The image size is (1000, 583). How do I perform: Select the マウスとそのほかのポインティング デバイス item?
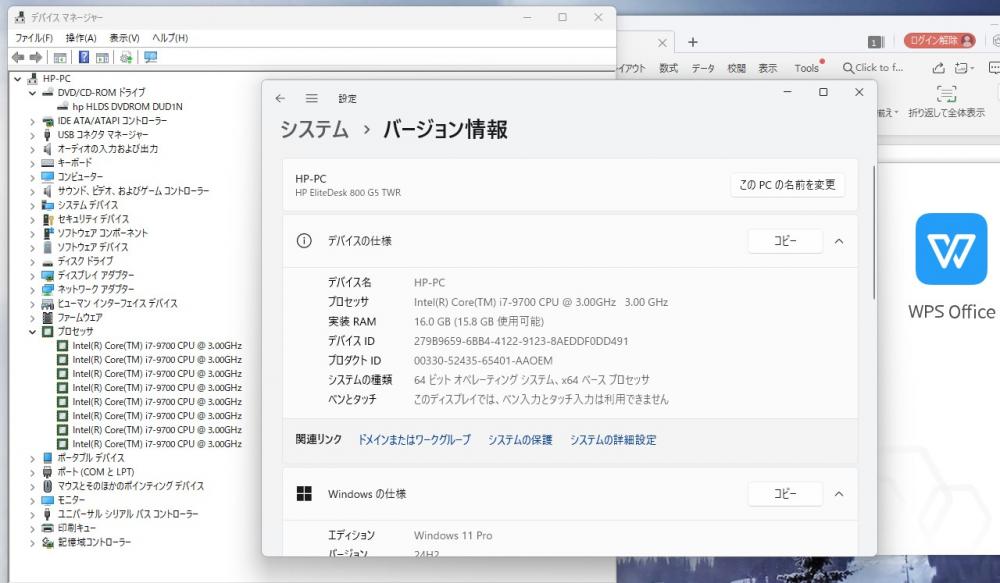(x=131, y=486)
